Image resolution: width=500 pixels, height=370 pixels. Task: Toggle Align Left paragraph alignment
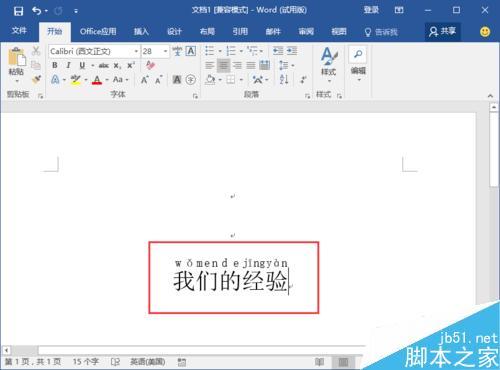[210, 65]
